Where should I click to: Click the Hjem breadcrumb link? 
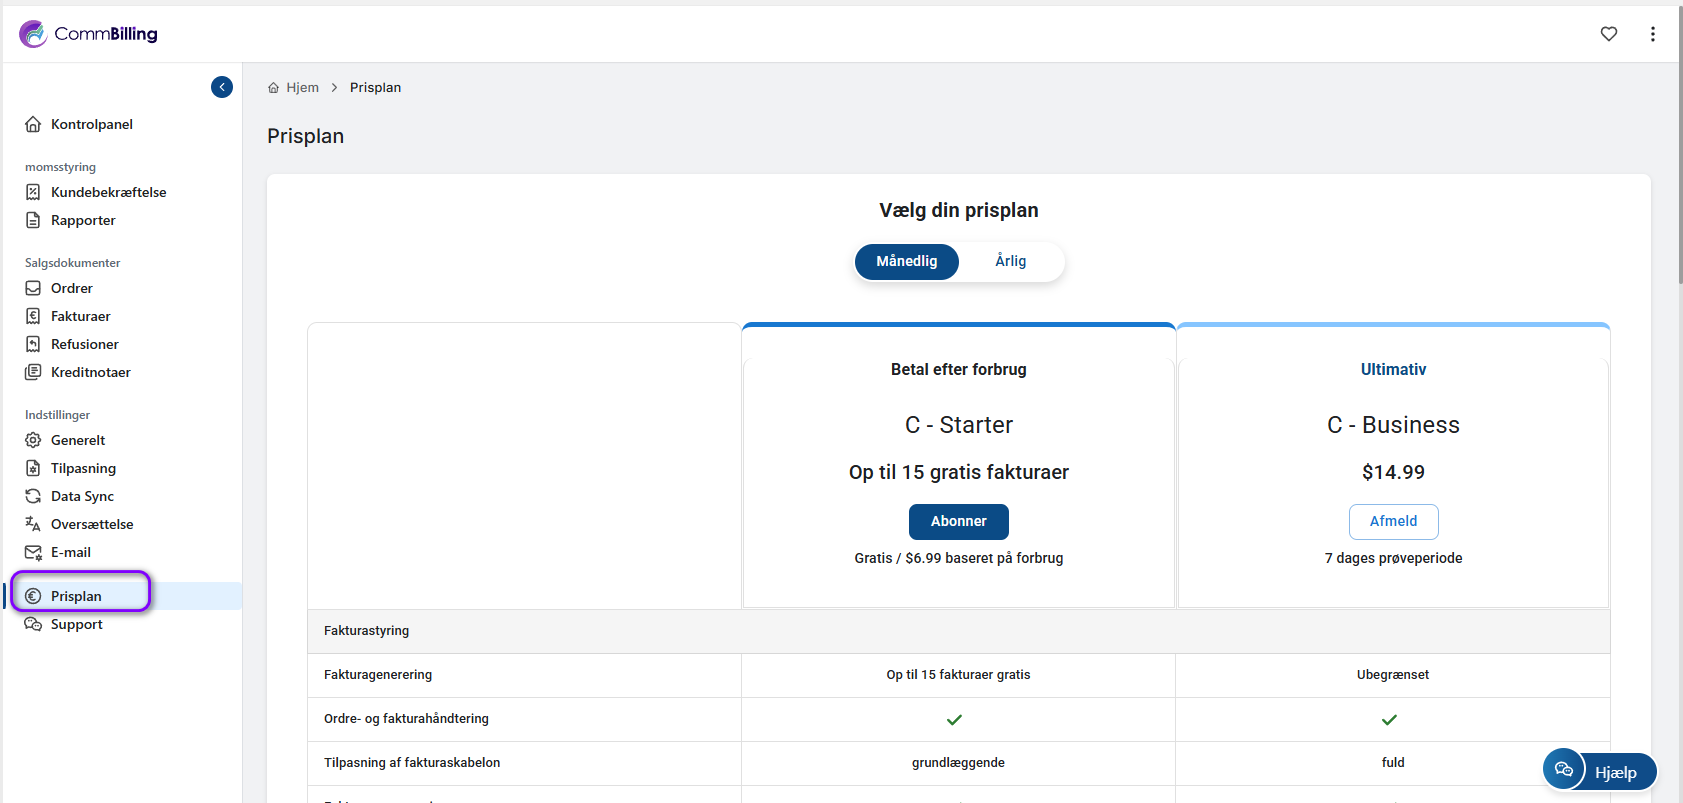point(301,88)
